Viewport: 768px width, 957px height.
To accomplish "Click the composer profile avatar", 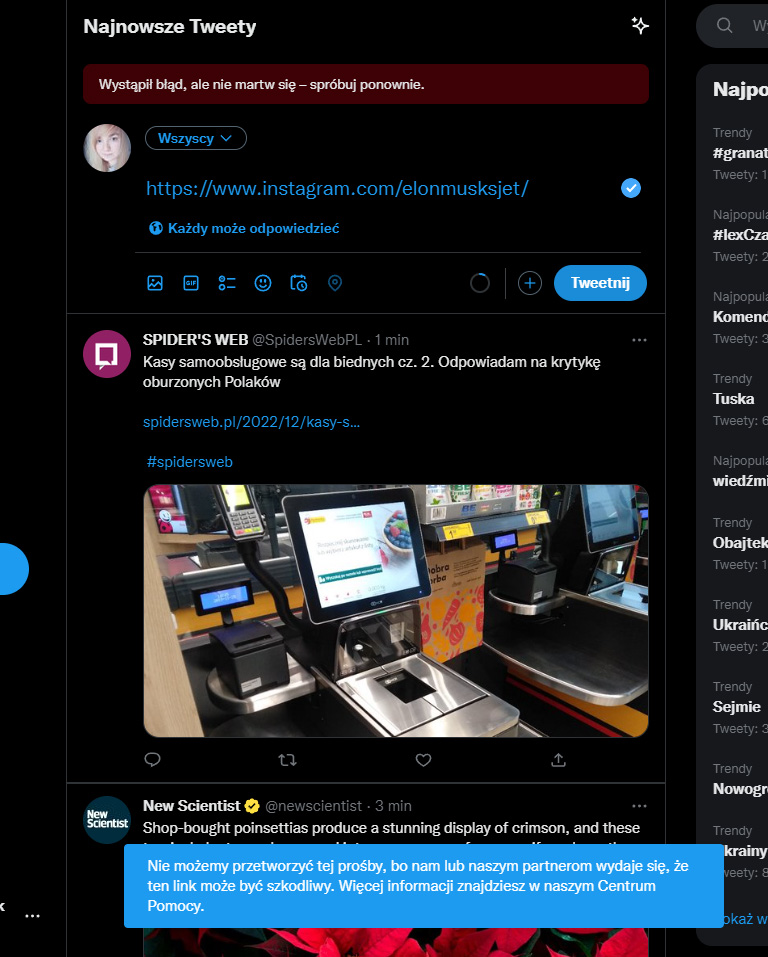I will (107, 148).
